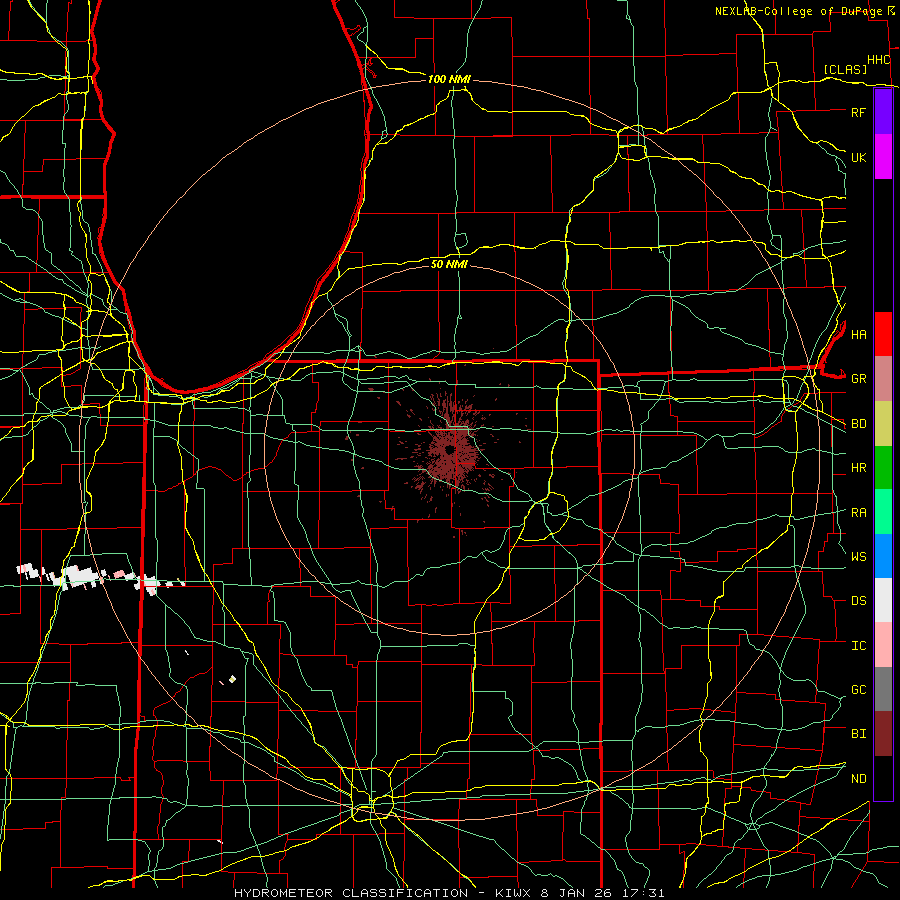Click the 'GR' legend label
Image resolution: width=900 pixels, height=900 pixels.
pos(859,379)
